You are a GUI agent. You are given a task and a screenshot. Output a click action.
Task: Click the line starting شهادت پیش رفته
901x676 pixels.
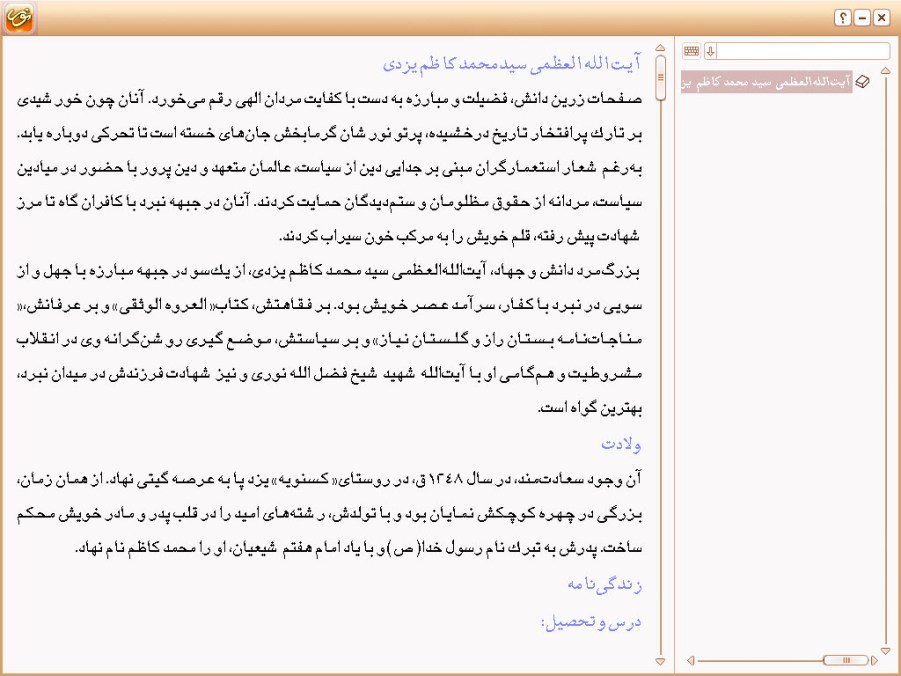point(460,236)
